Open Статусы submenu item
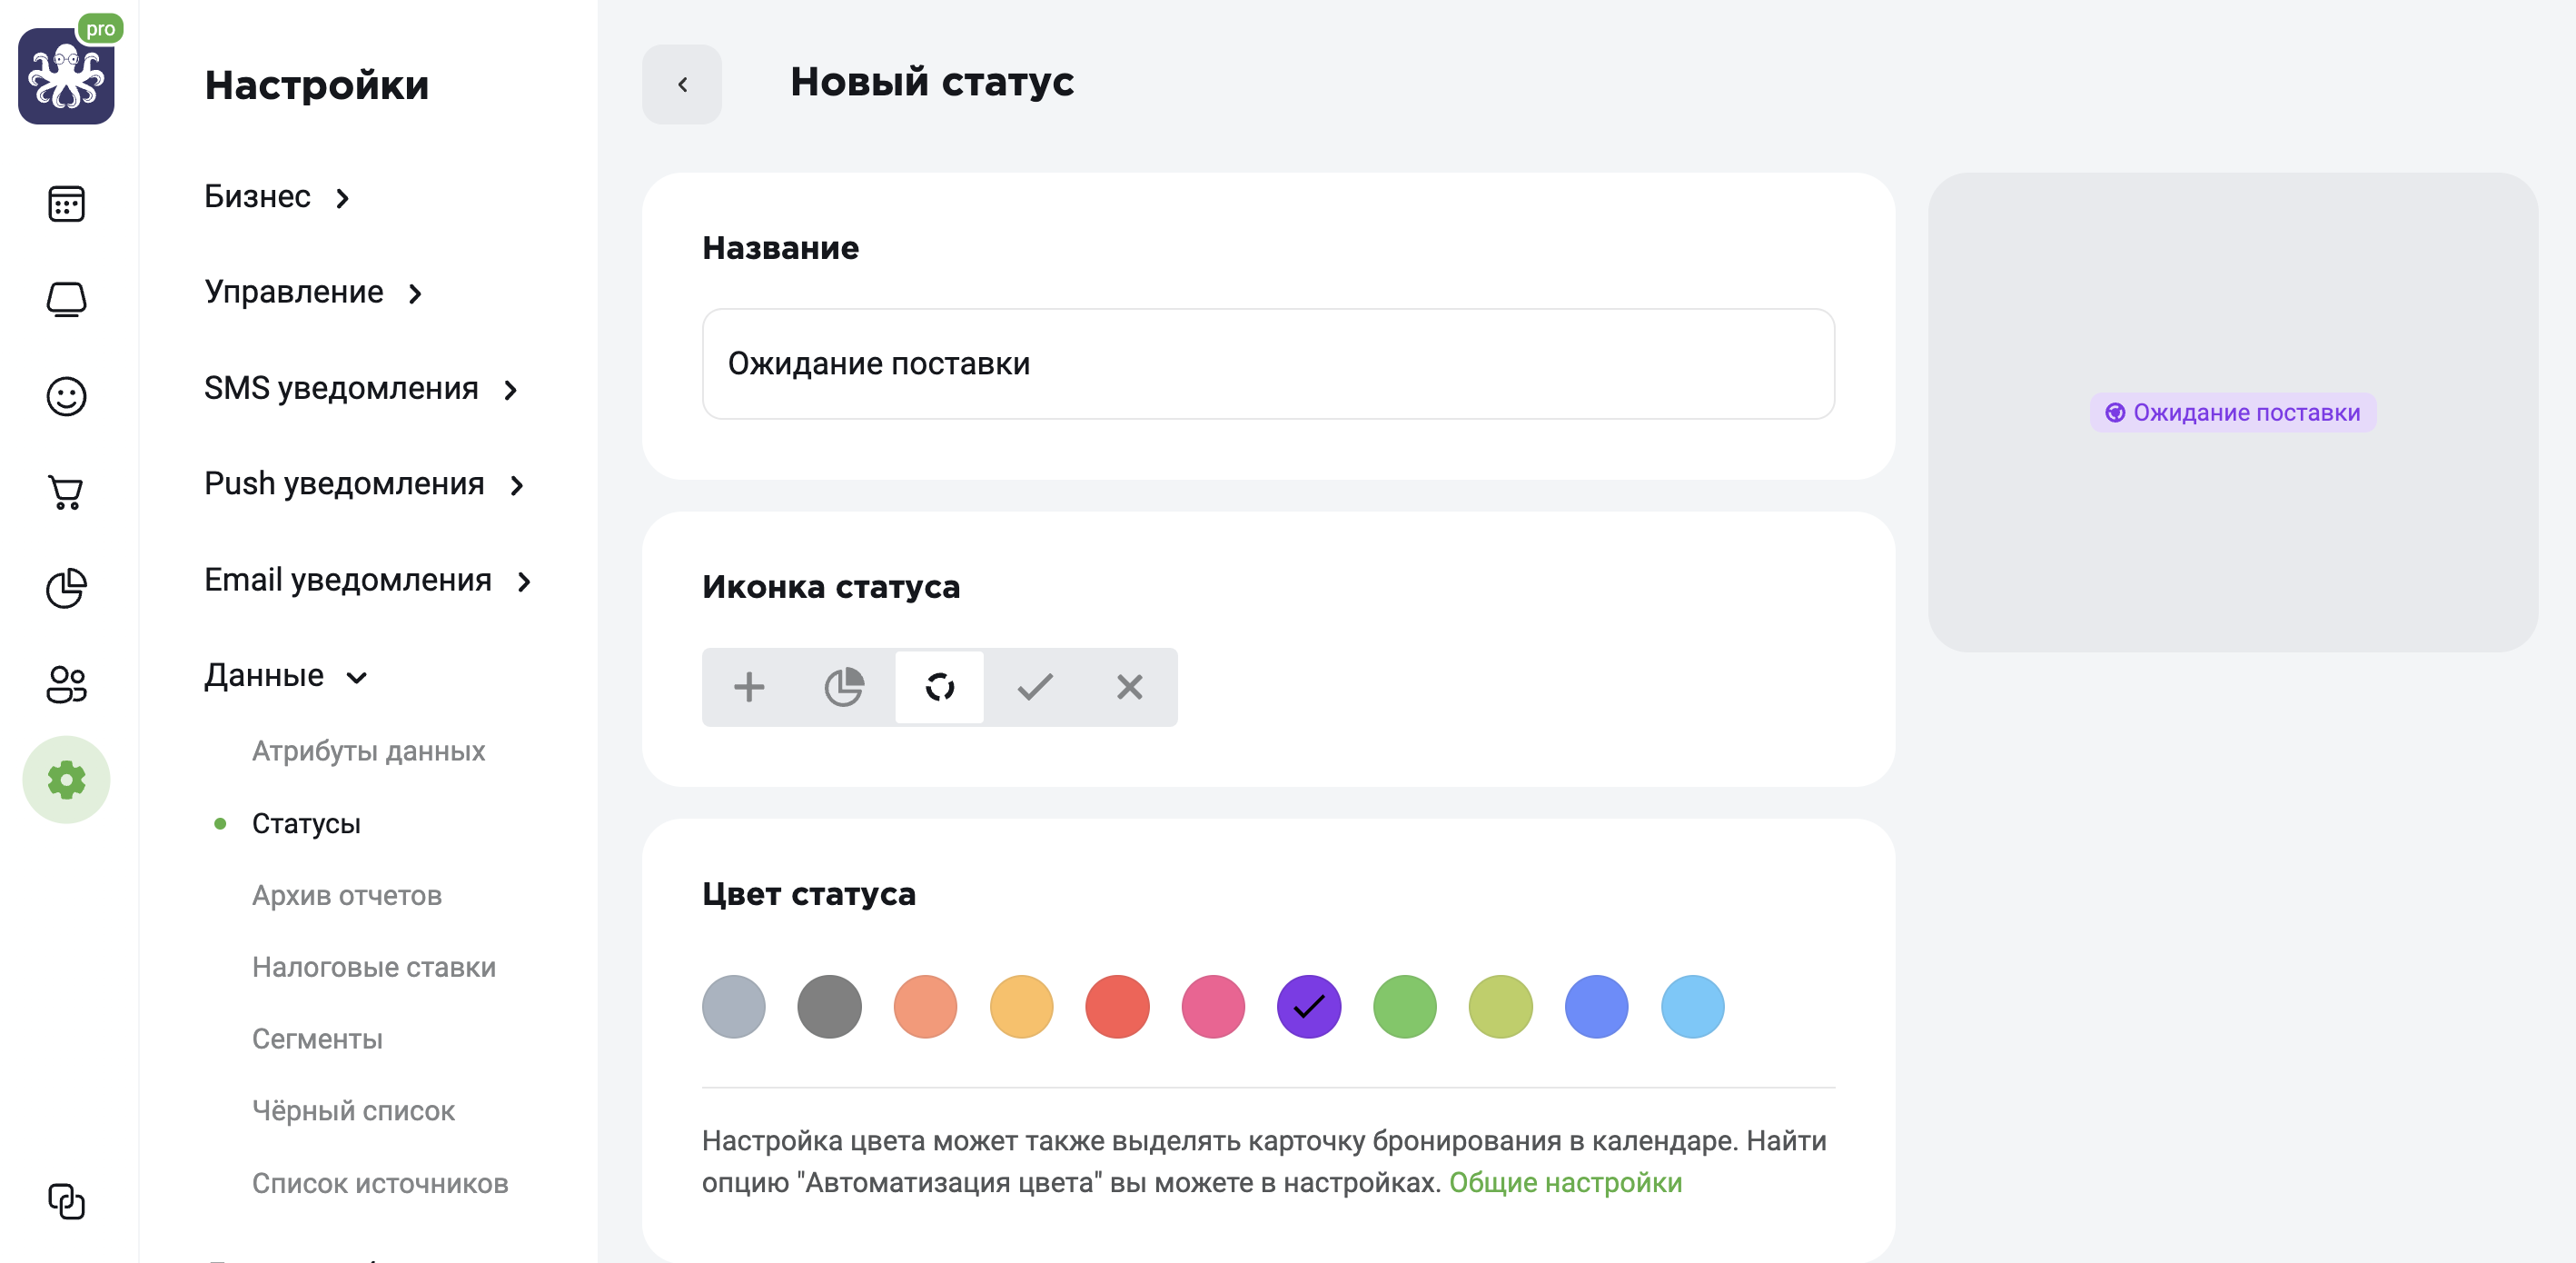 point(306,823)
